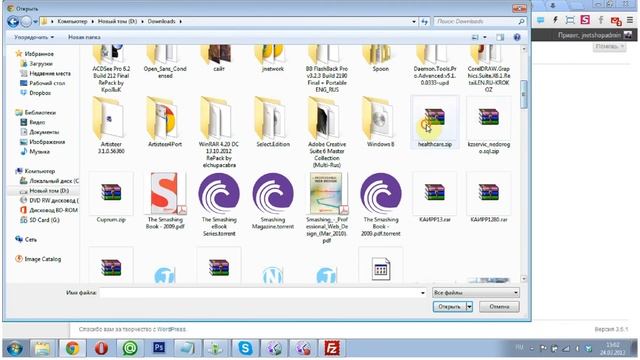Select Сеть in the sidebar

tap(31, 240)
